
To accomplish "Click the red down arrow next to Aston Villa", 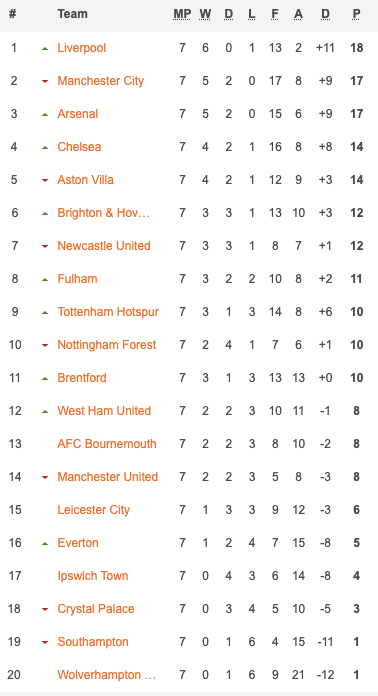I will [45, 181].
